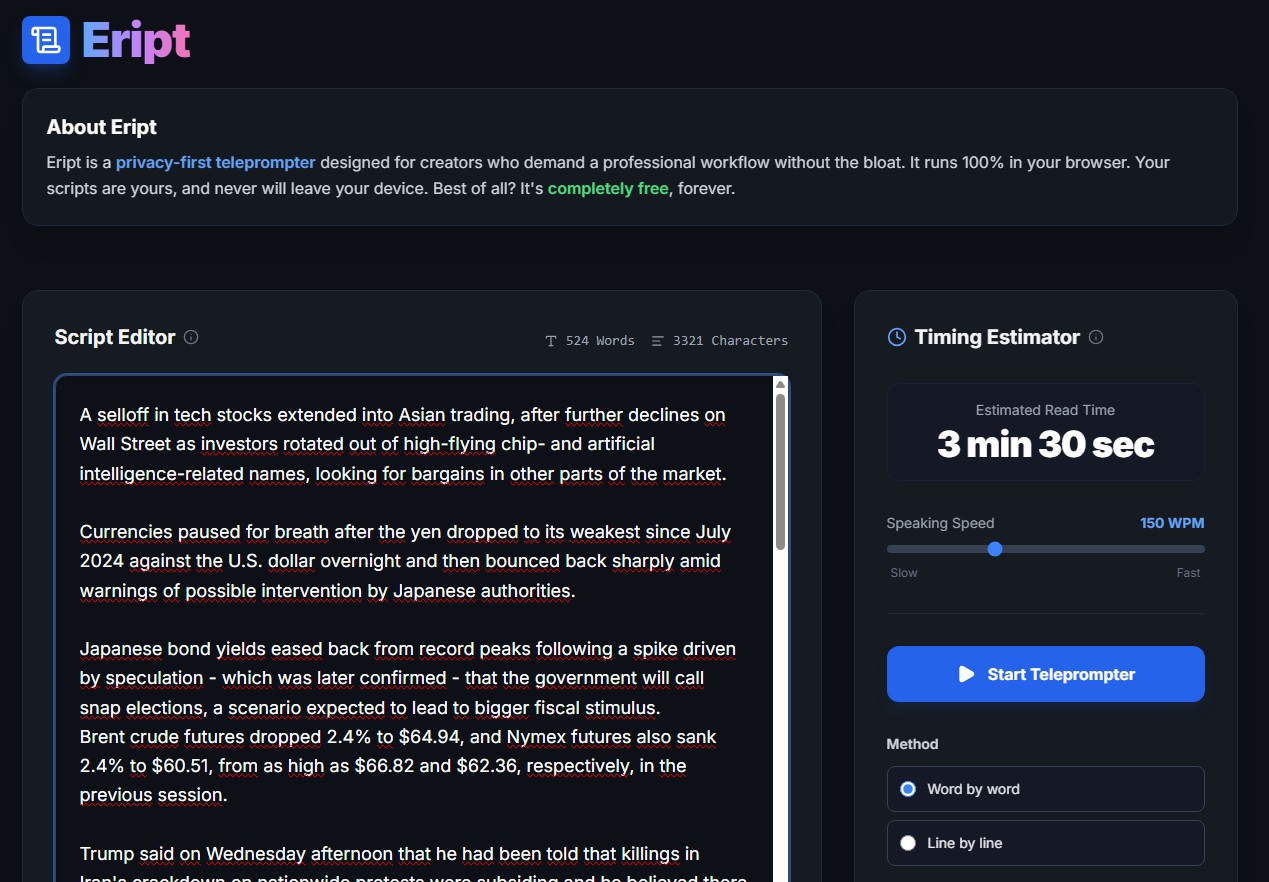This screenshot has height=882, width=1269.
Task: Click the script editor scrollbar thumb
Action: (780, 470)
